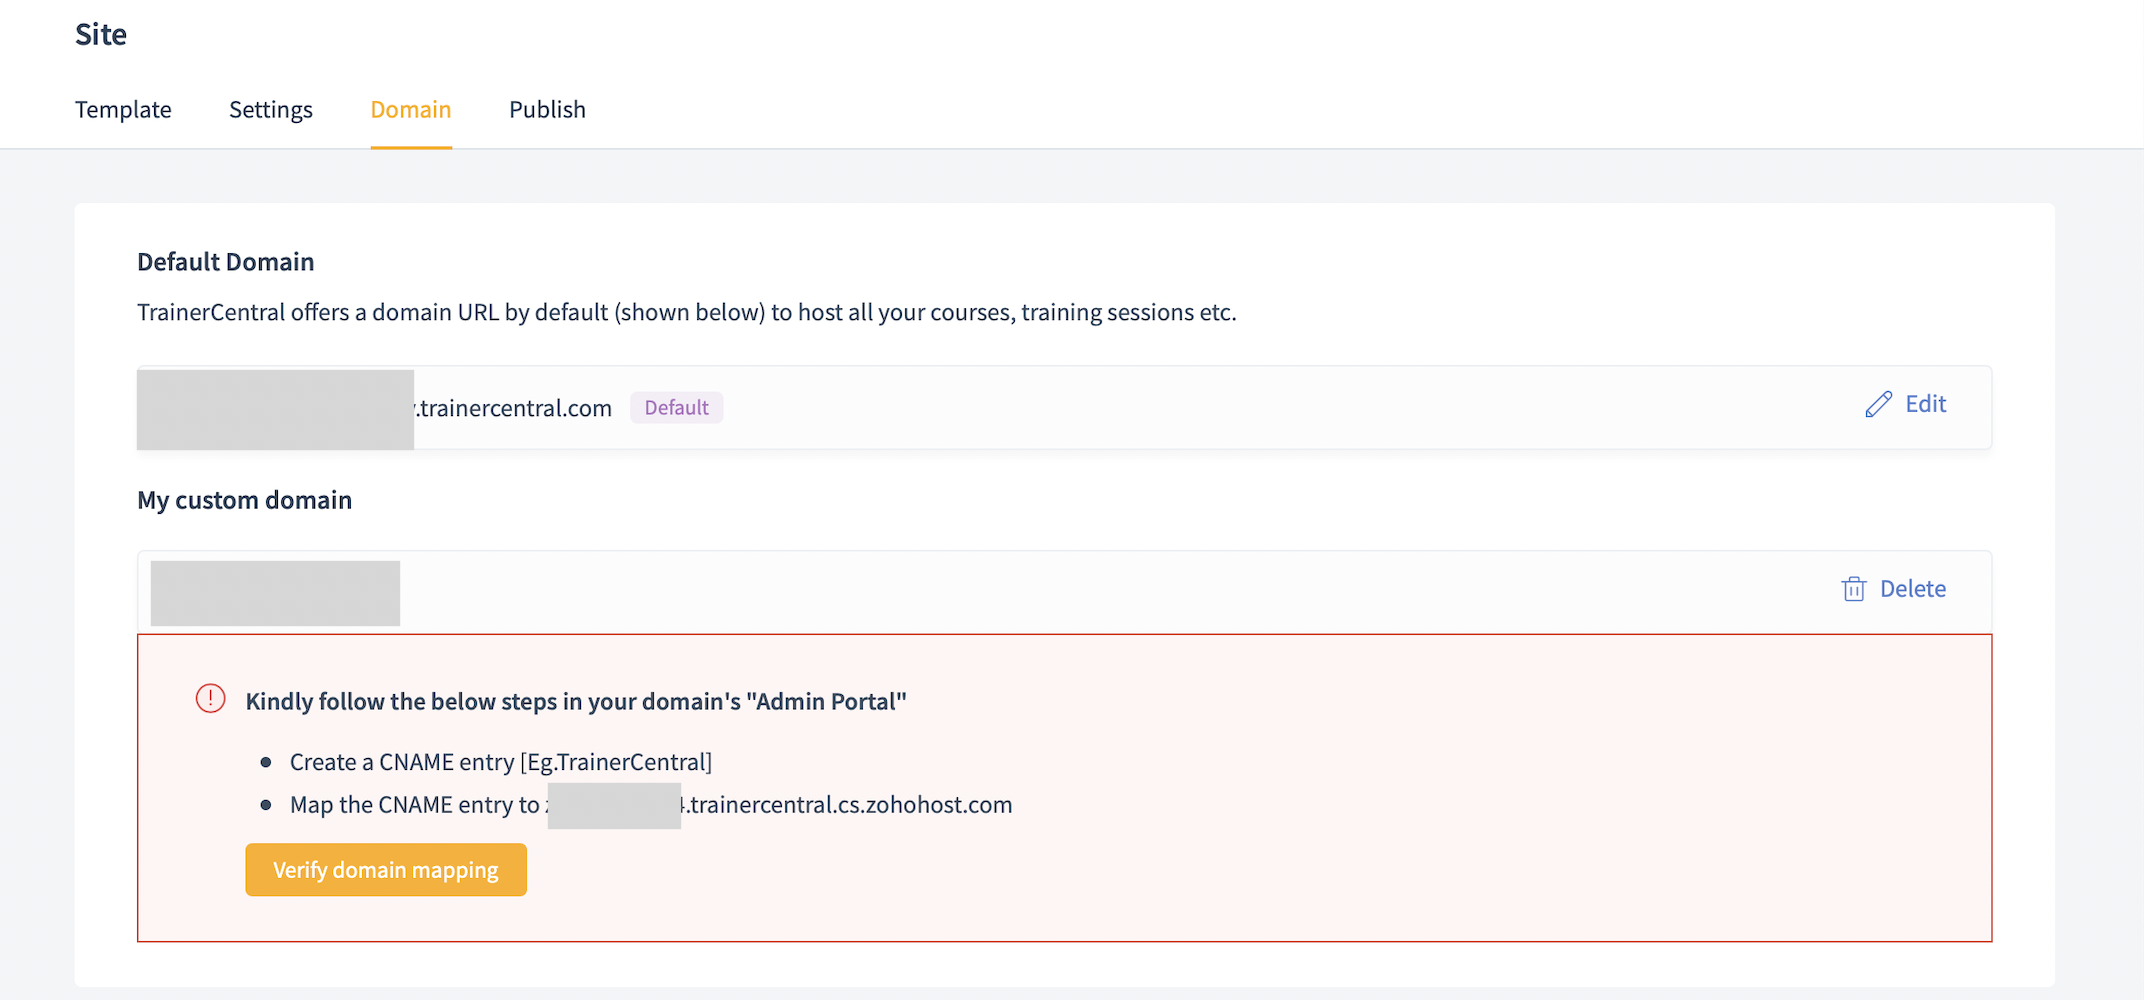Click the Site page heading
The width and height of the screenshot is (2144, 1000).
click(101, 34)
